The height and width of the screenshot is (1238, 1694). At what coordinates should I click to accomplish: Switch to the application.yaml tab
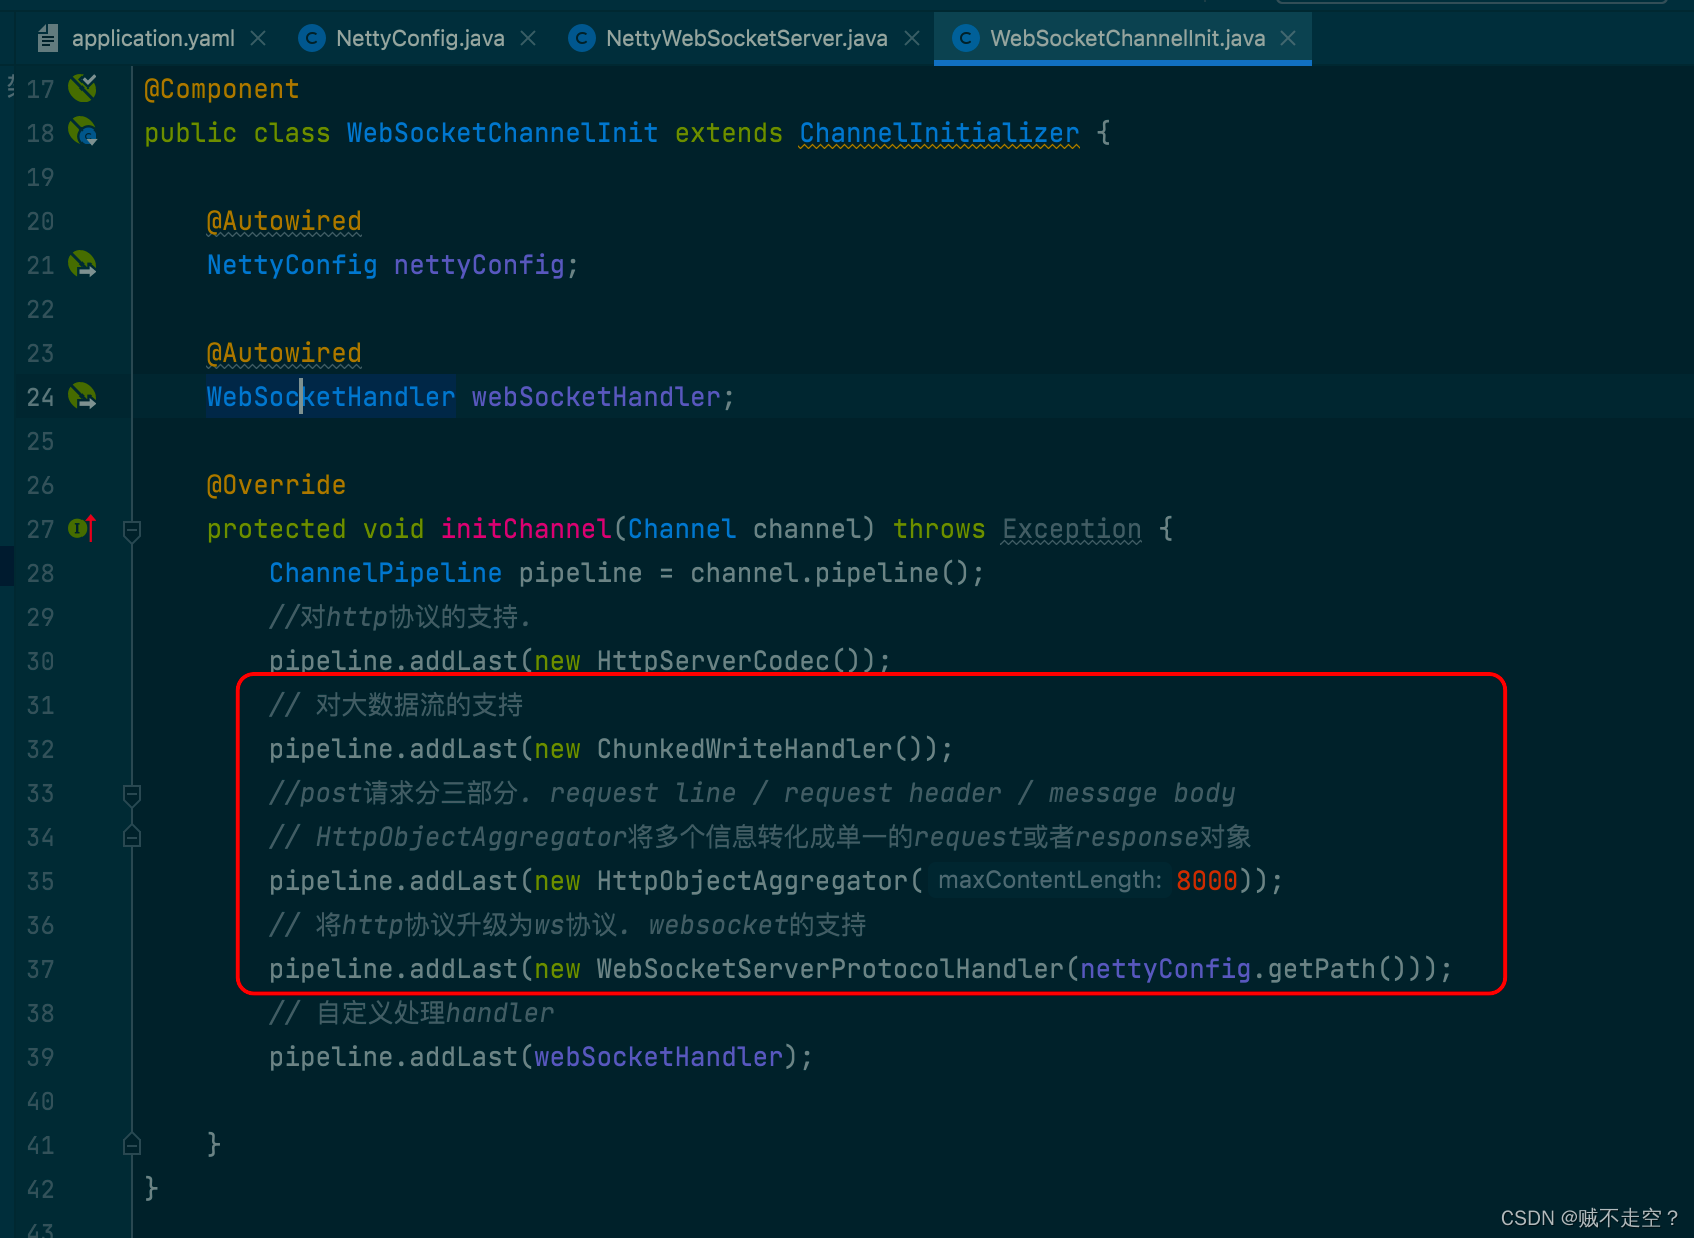152,38
